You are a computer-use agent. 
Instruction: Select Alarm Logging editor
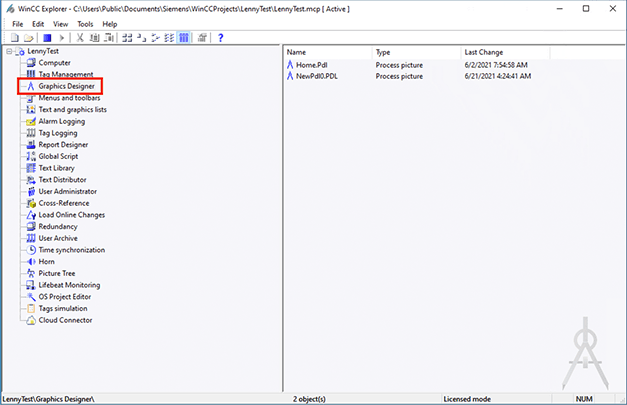pyautogui.click(x=62, y=121)
